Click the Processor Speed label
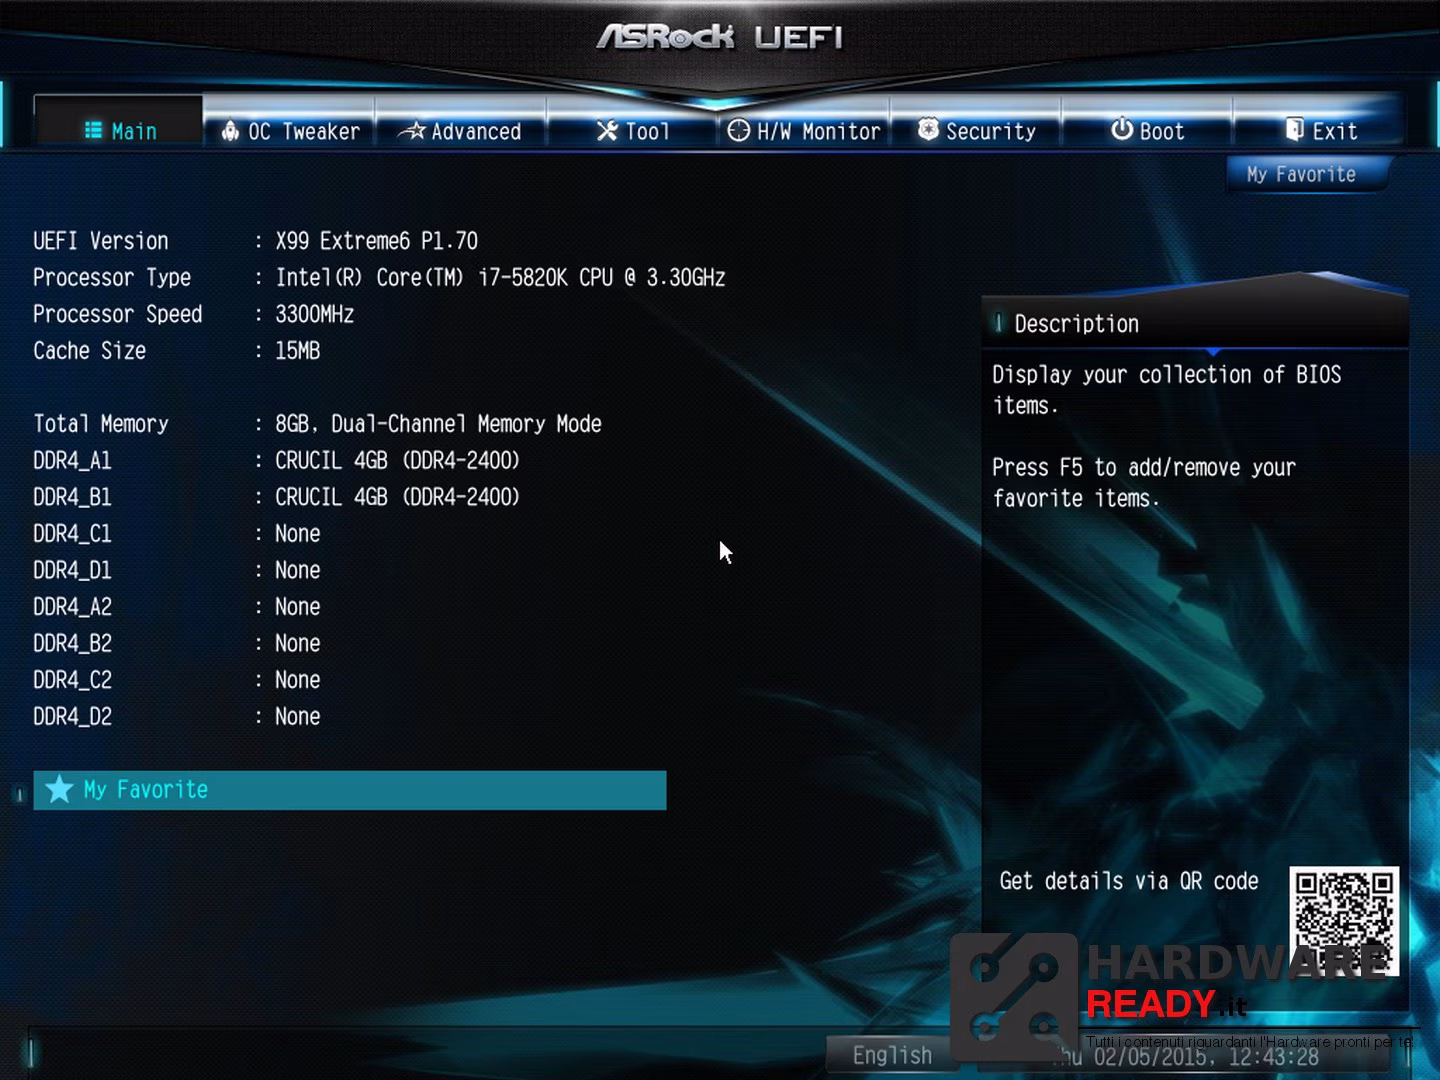1440x1080 pixels. [x=118, y=315]
